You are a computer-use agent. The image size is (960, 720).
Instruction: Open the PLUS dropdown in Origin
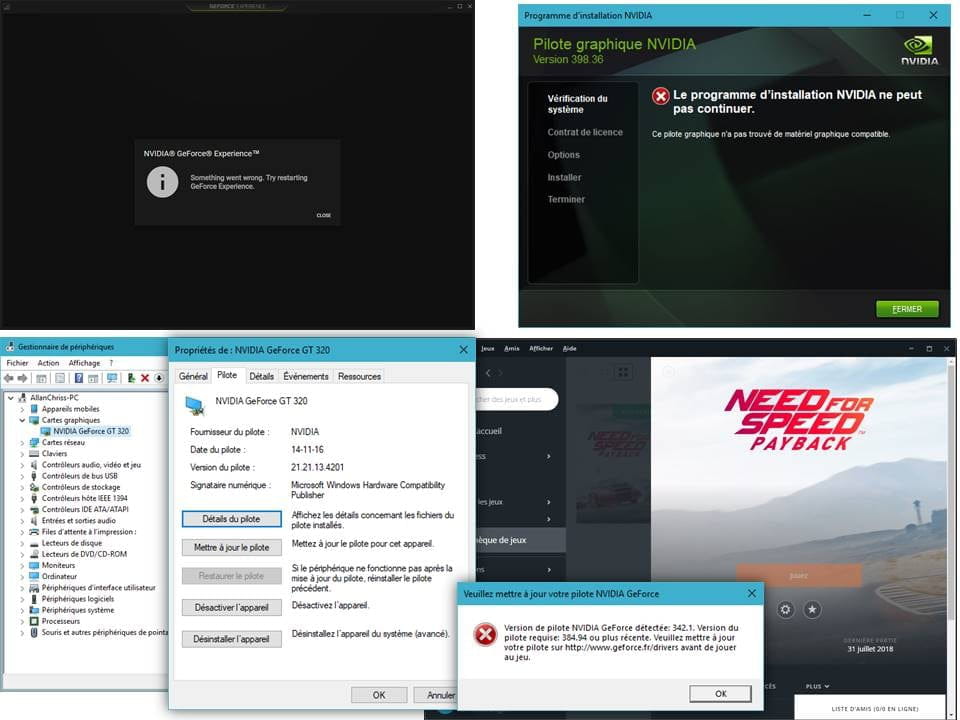pyautogui.click(x=817, y=686)
